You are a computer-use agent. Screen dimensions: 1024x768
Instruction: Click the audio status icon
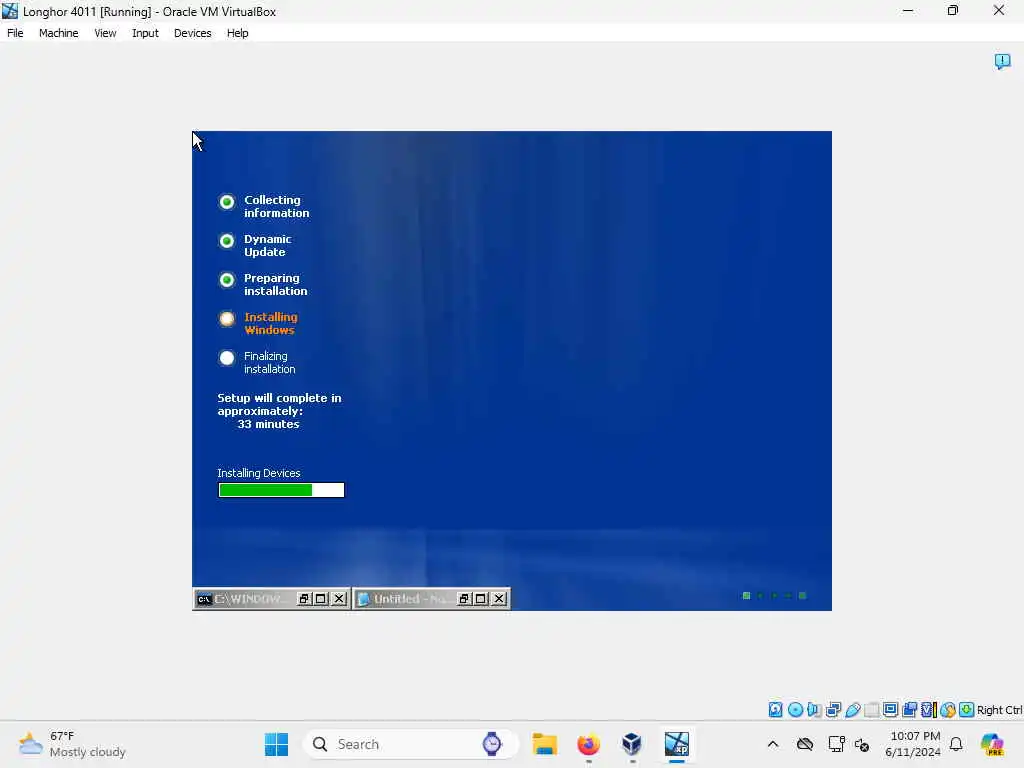pyautogui.click(x=814, y=709)
